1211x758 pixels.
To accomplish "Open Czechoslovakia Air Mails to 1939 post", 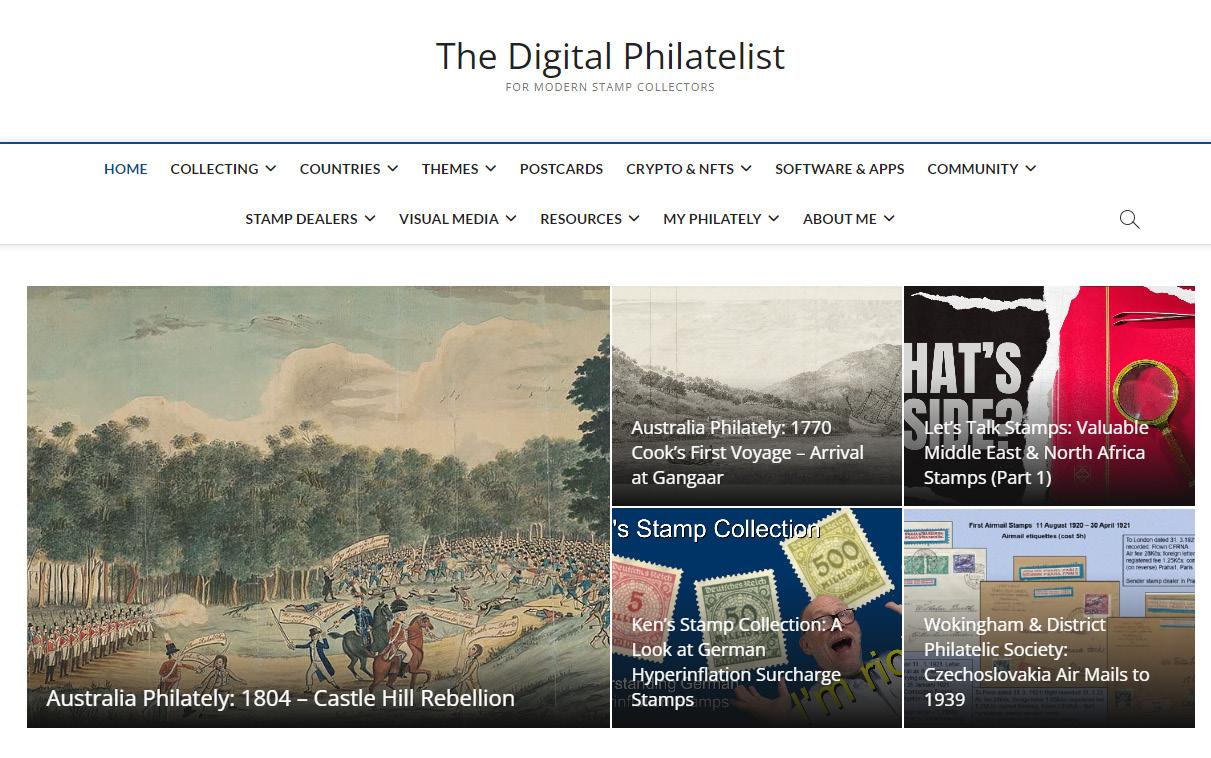I will pos(1036,662).
